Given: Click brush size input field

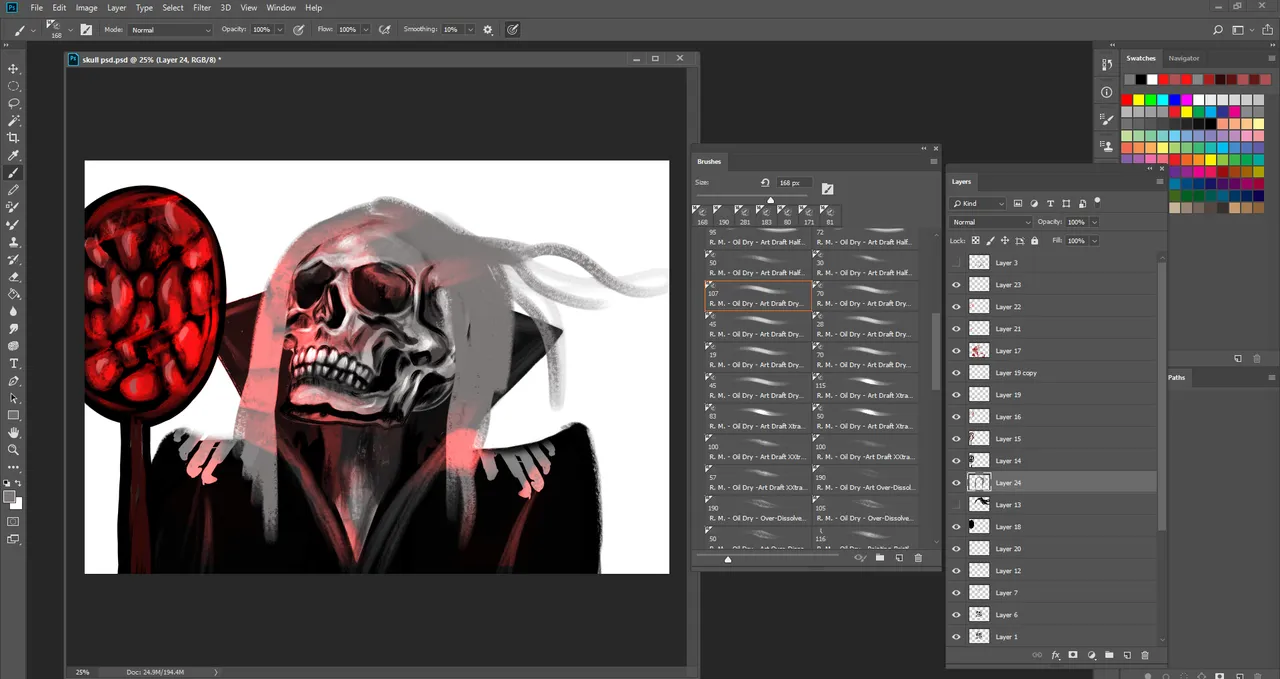Looking at the screenshot, I should coord(793,183).
